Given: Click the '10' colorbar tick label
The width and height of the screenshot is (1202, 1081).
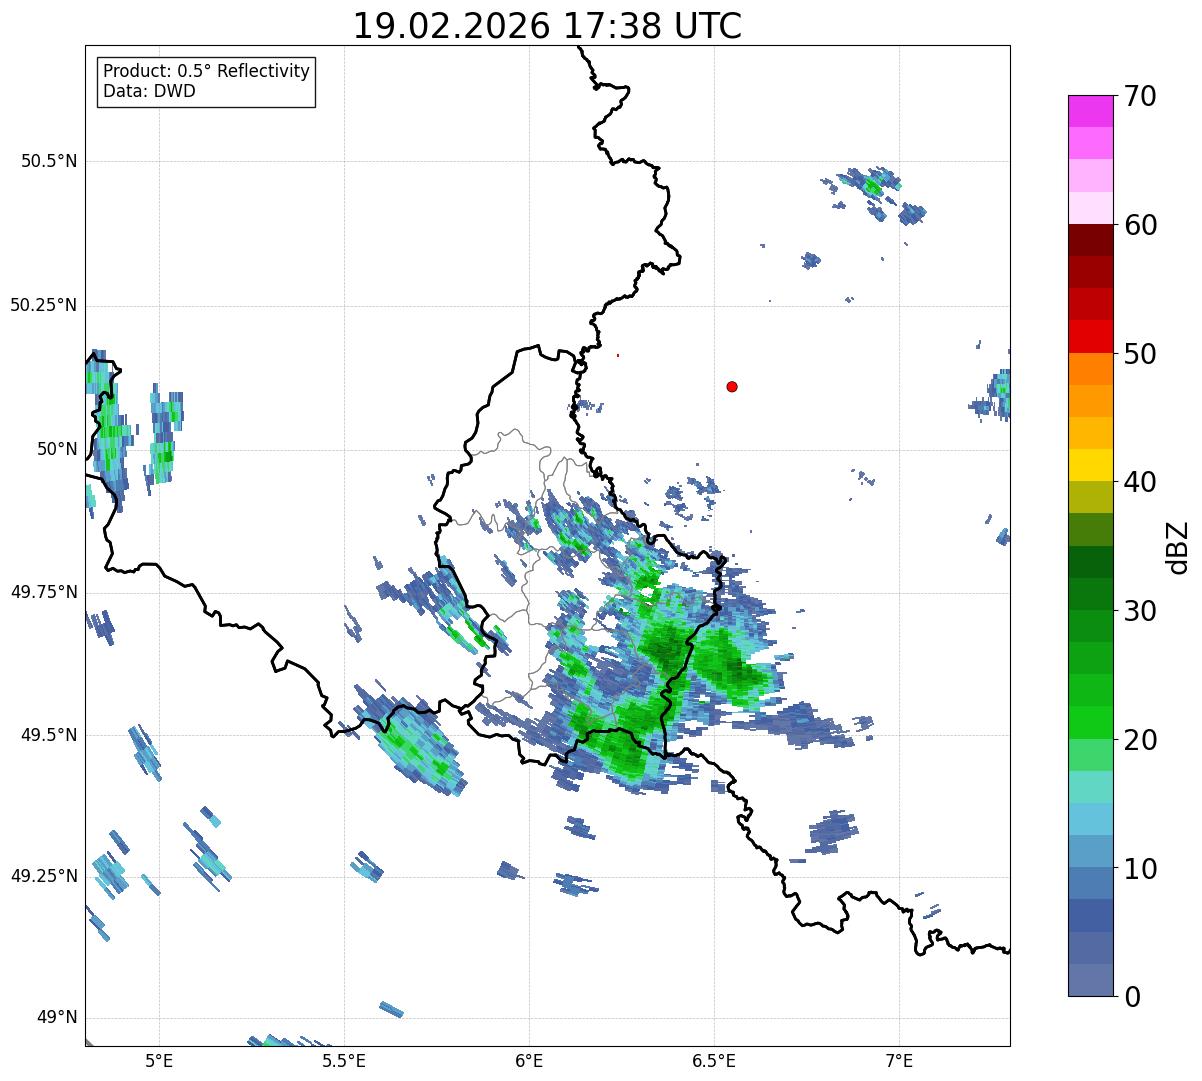Looking at the screenshot, I should click(1140, 869).
